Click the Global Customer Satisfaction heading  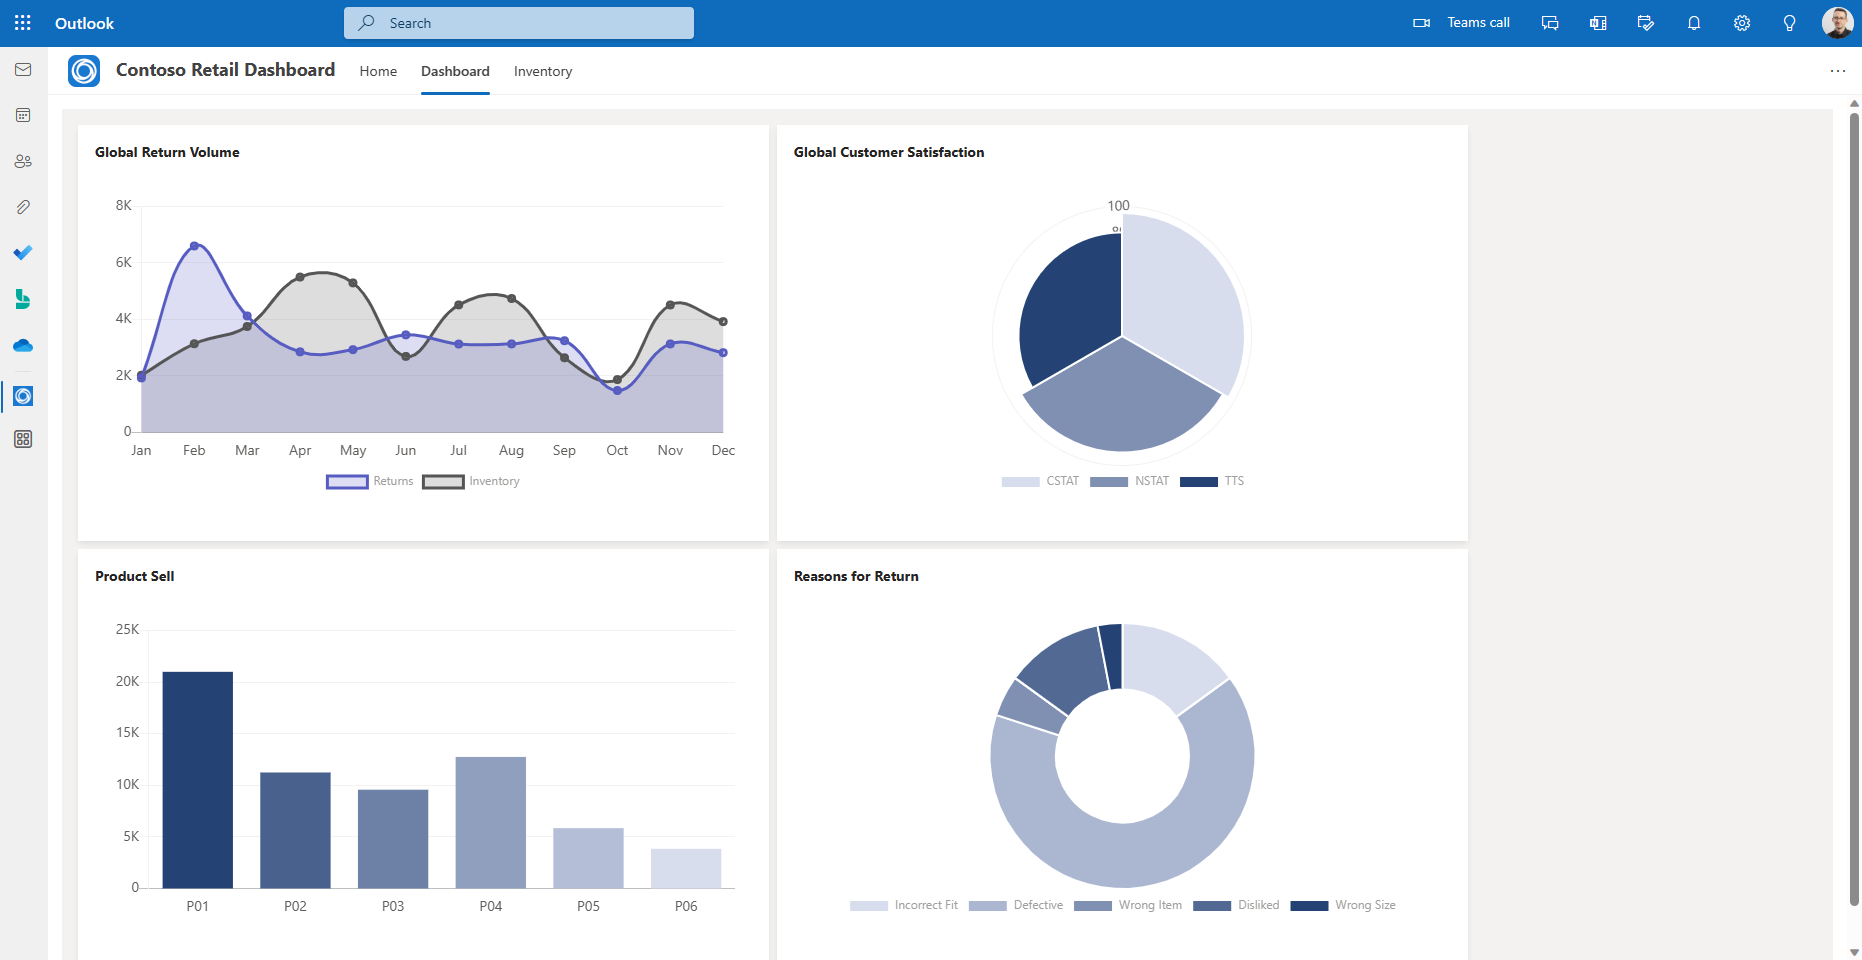point(889,152)
